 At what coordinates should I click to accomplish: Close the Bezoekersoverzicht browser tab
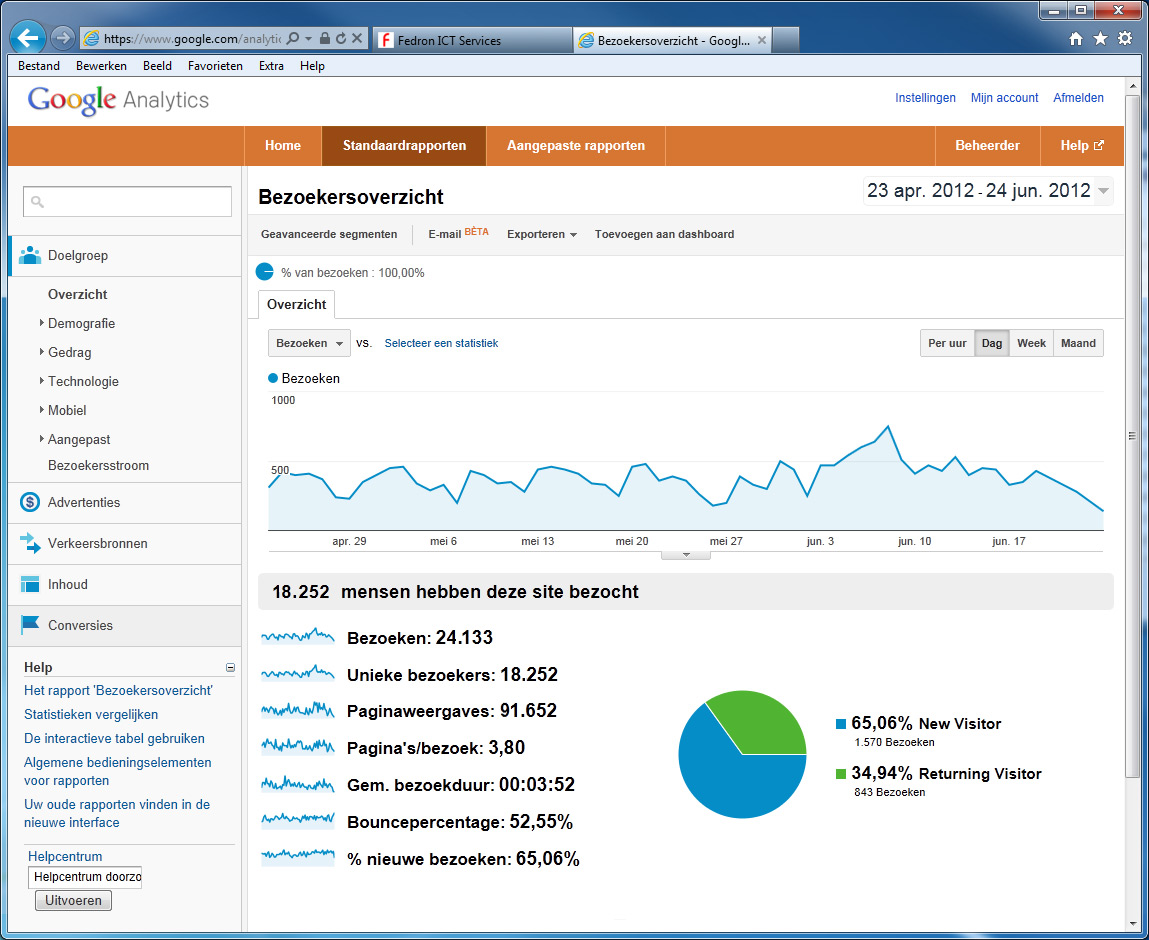pos(761,40)
